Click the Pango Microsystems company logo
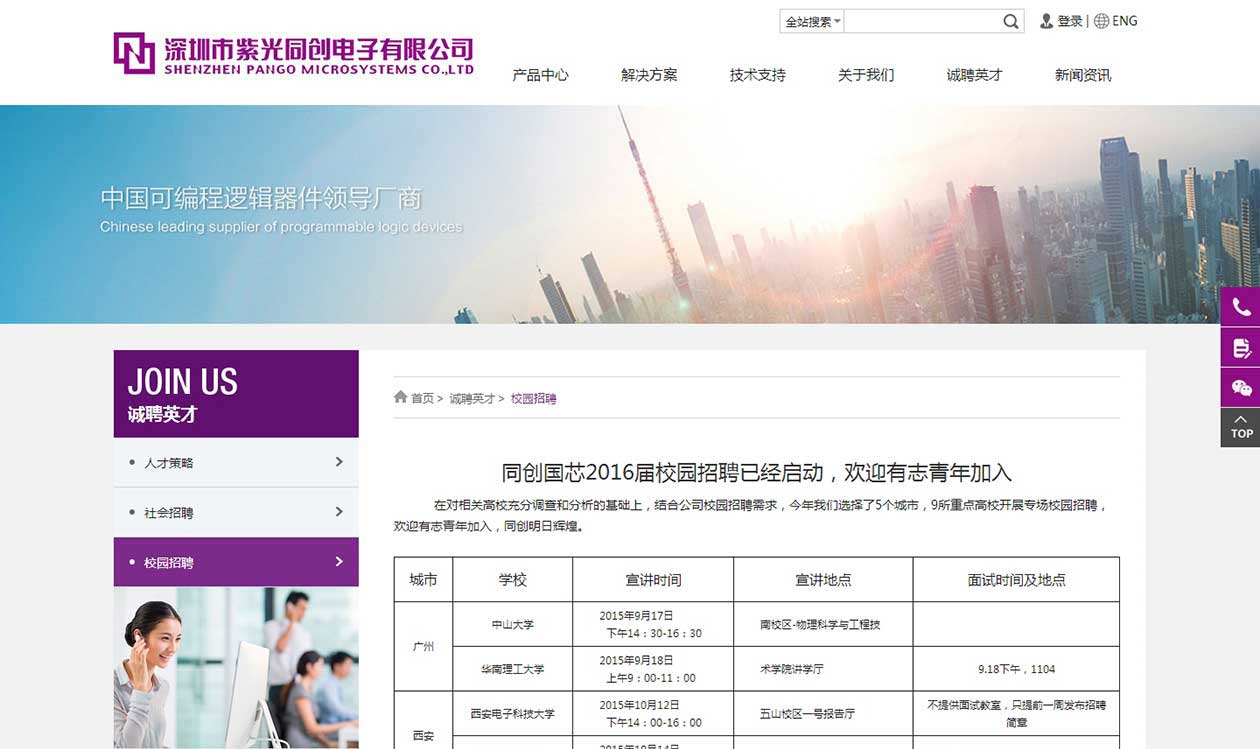Image resolution: width=1260 pixels, height=749 pixels. point(293,54)
